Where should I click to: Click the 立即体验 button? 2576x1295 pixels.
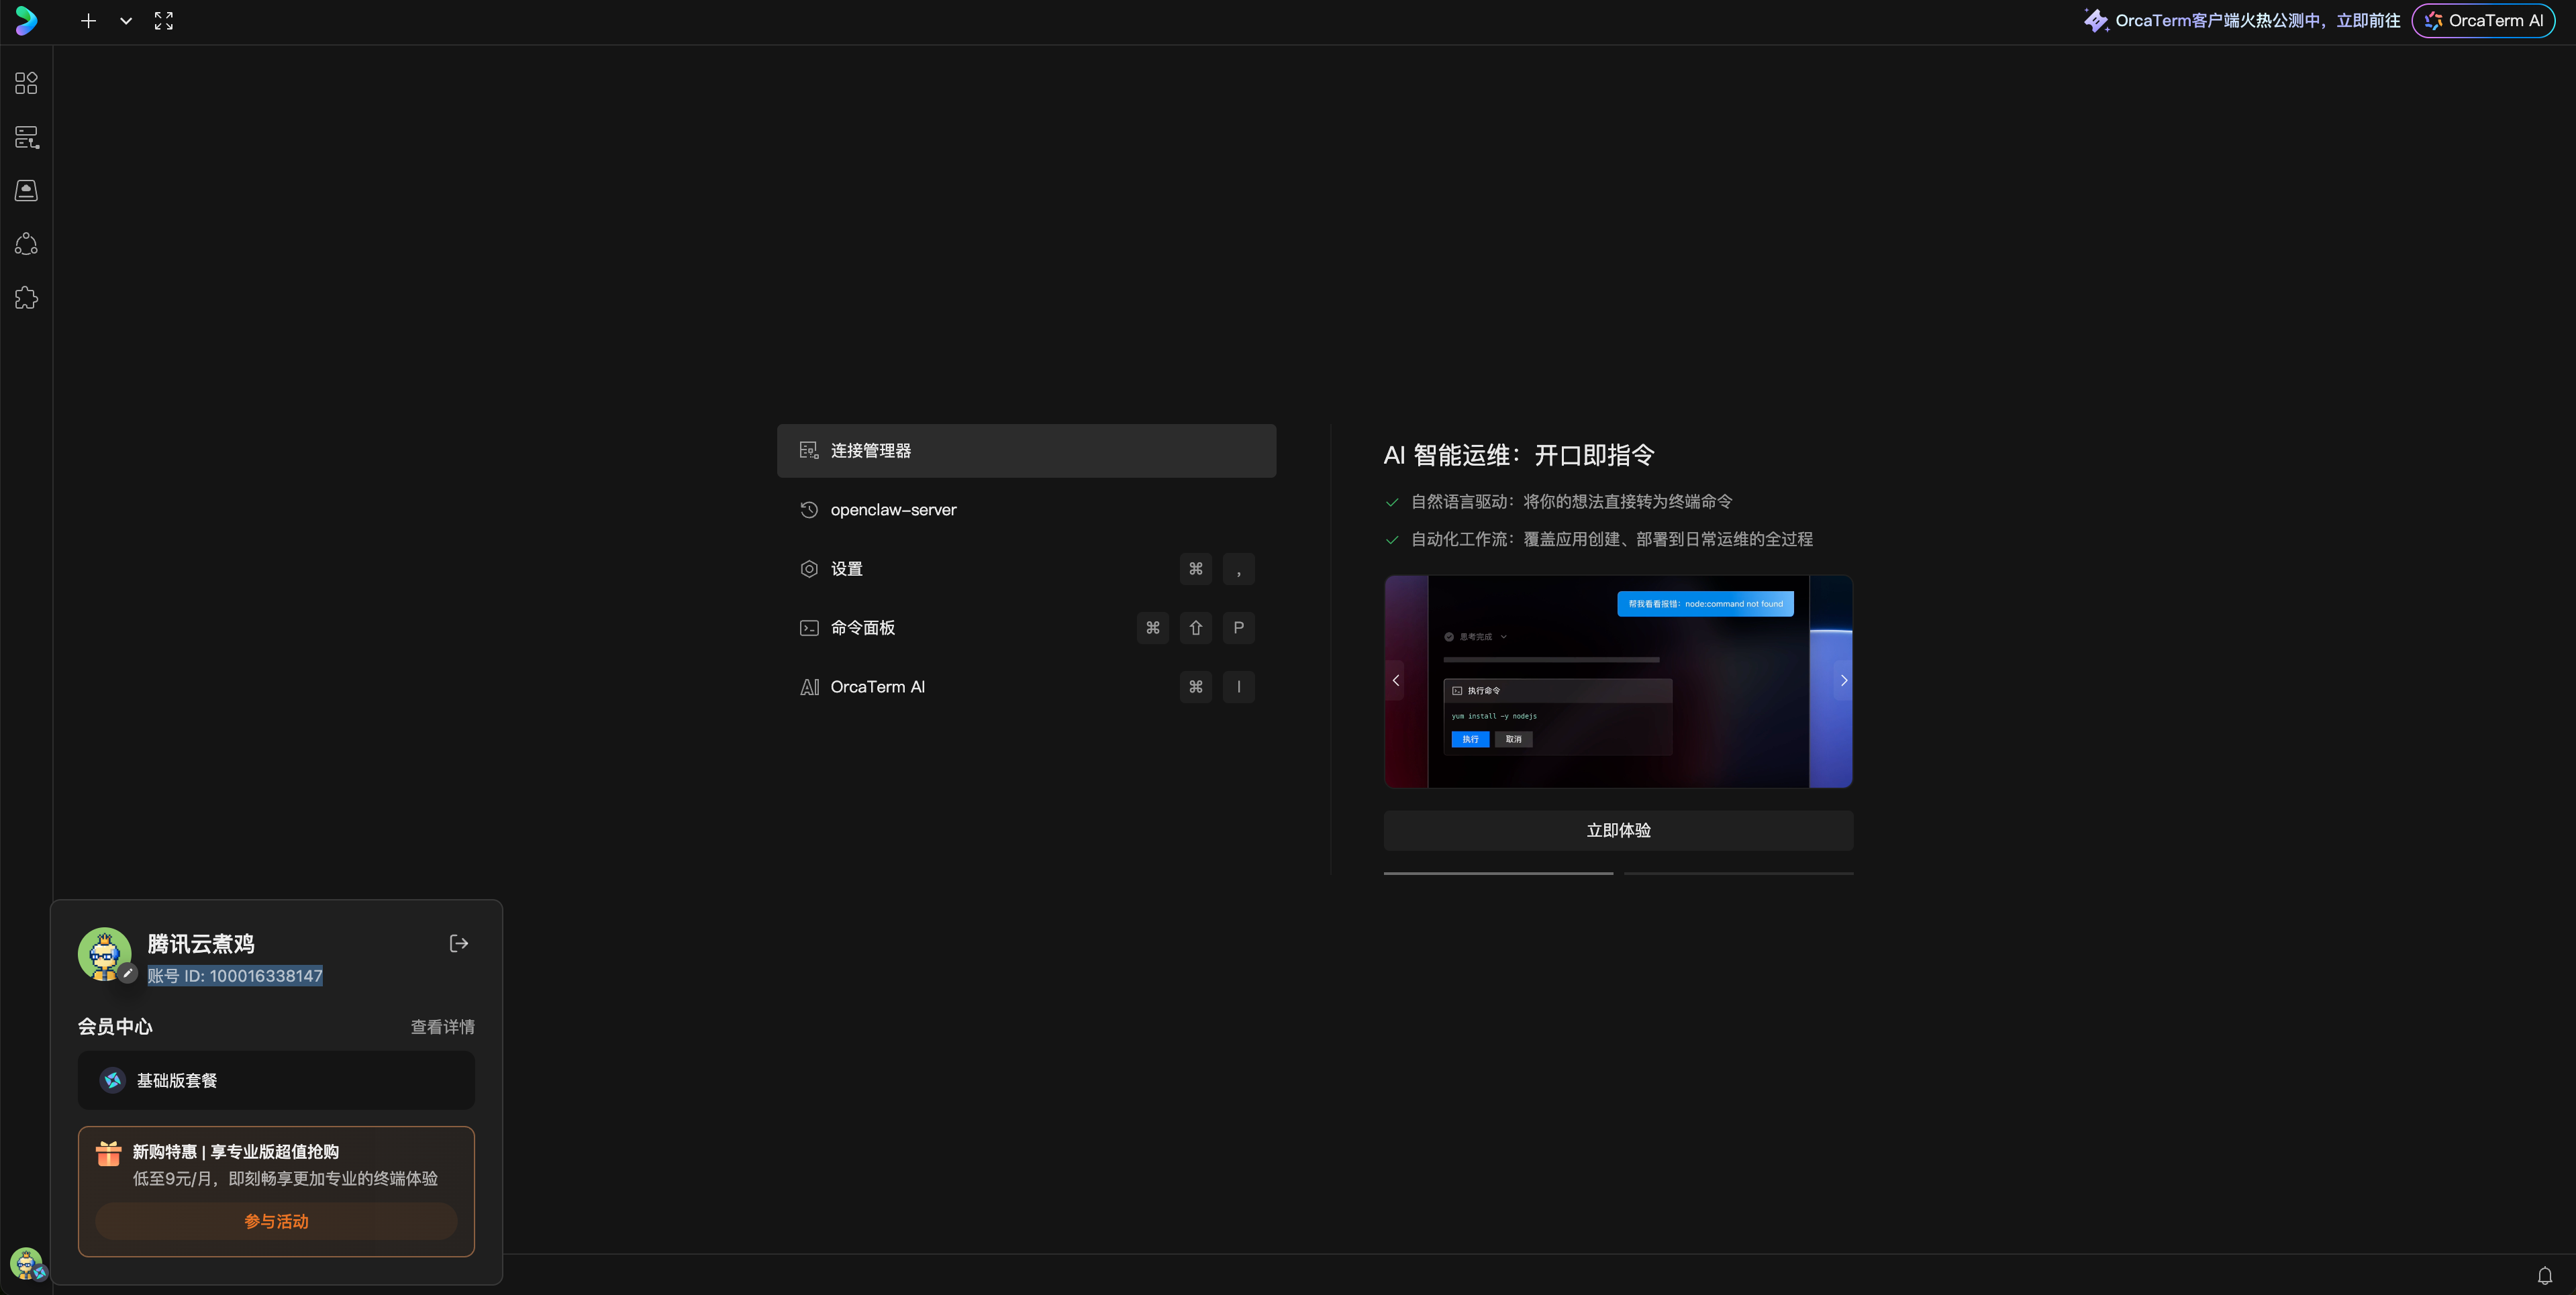[x=1618, y=831]
